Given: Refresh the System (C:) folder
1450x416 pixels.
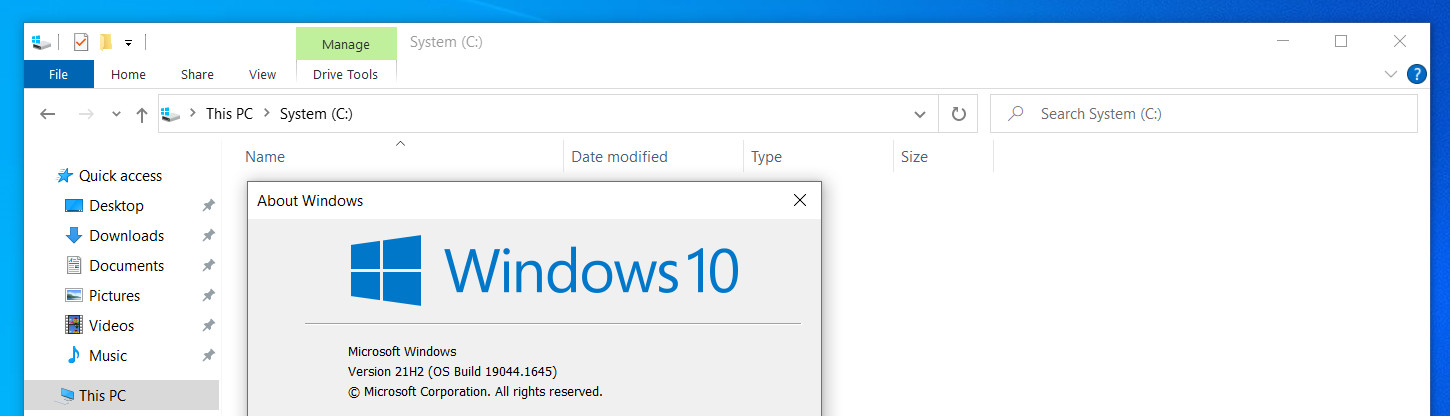Looking at the screenshot, I should click(x=958, y=114).
